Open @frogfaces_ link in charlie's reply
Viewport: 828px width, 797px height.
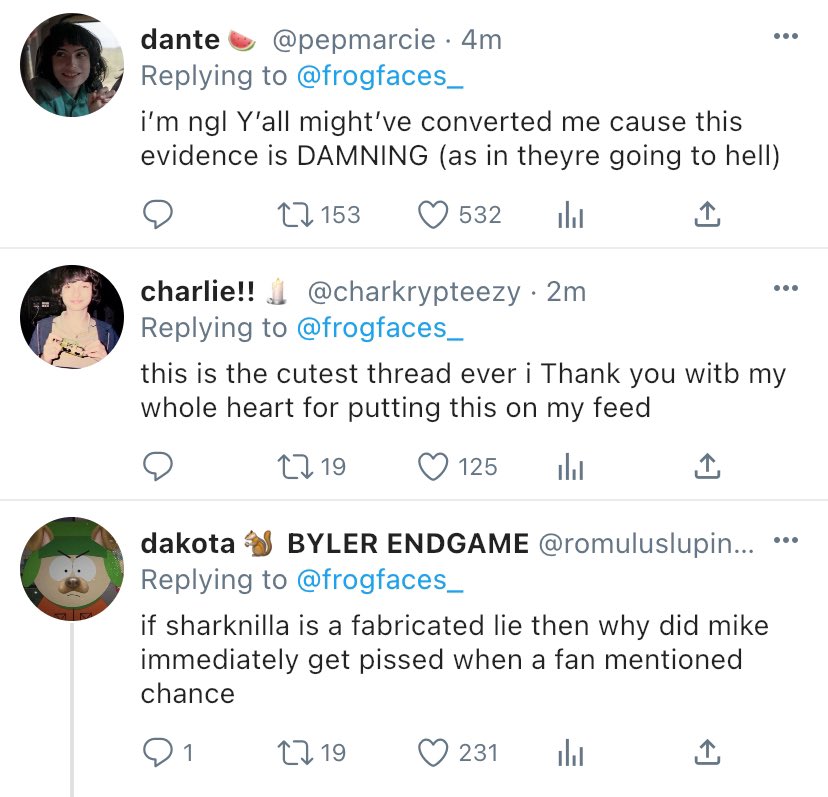pos(380,327)
